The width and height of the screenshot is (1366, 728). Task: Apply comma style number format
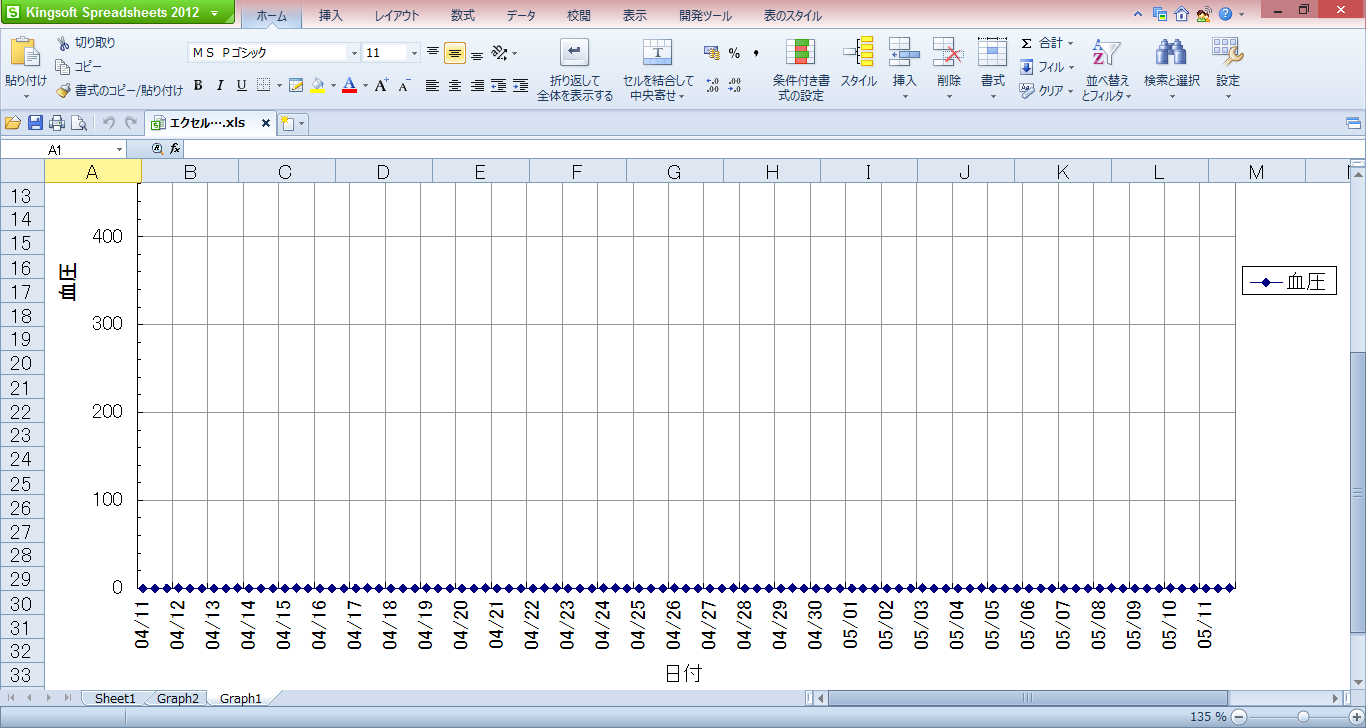click(x=756, y=53)
